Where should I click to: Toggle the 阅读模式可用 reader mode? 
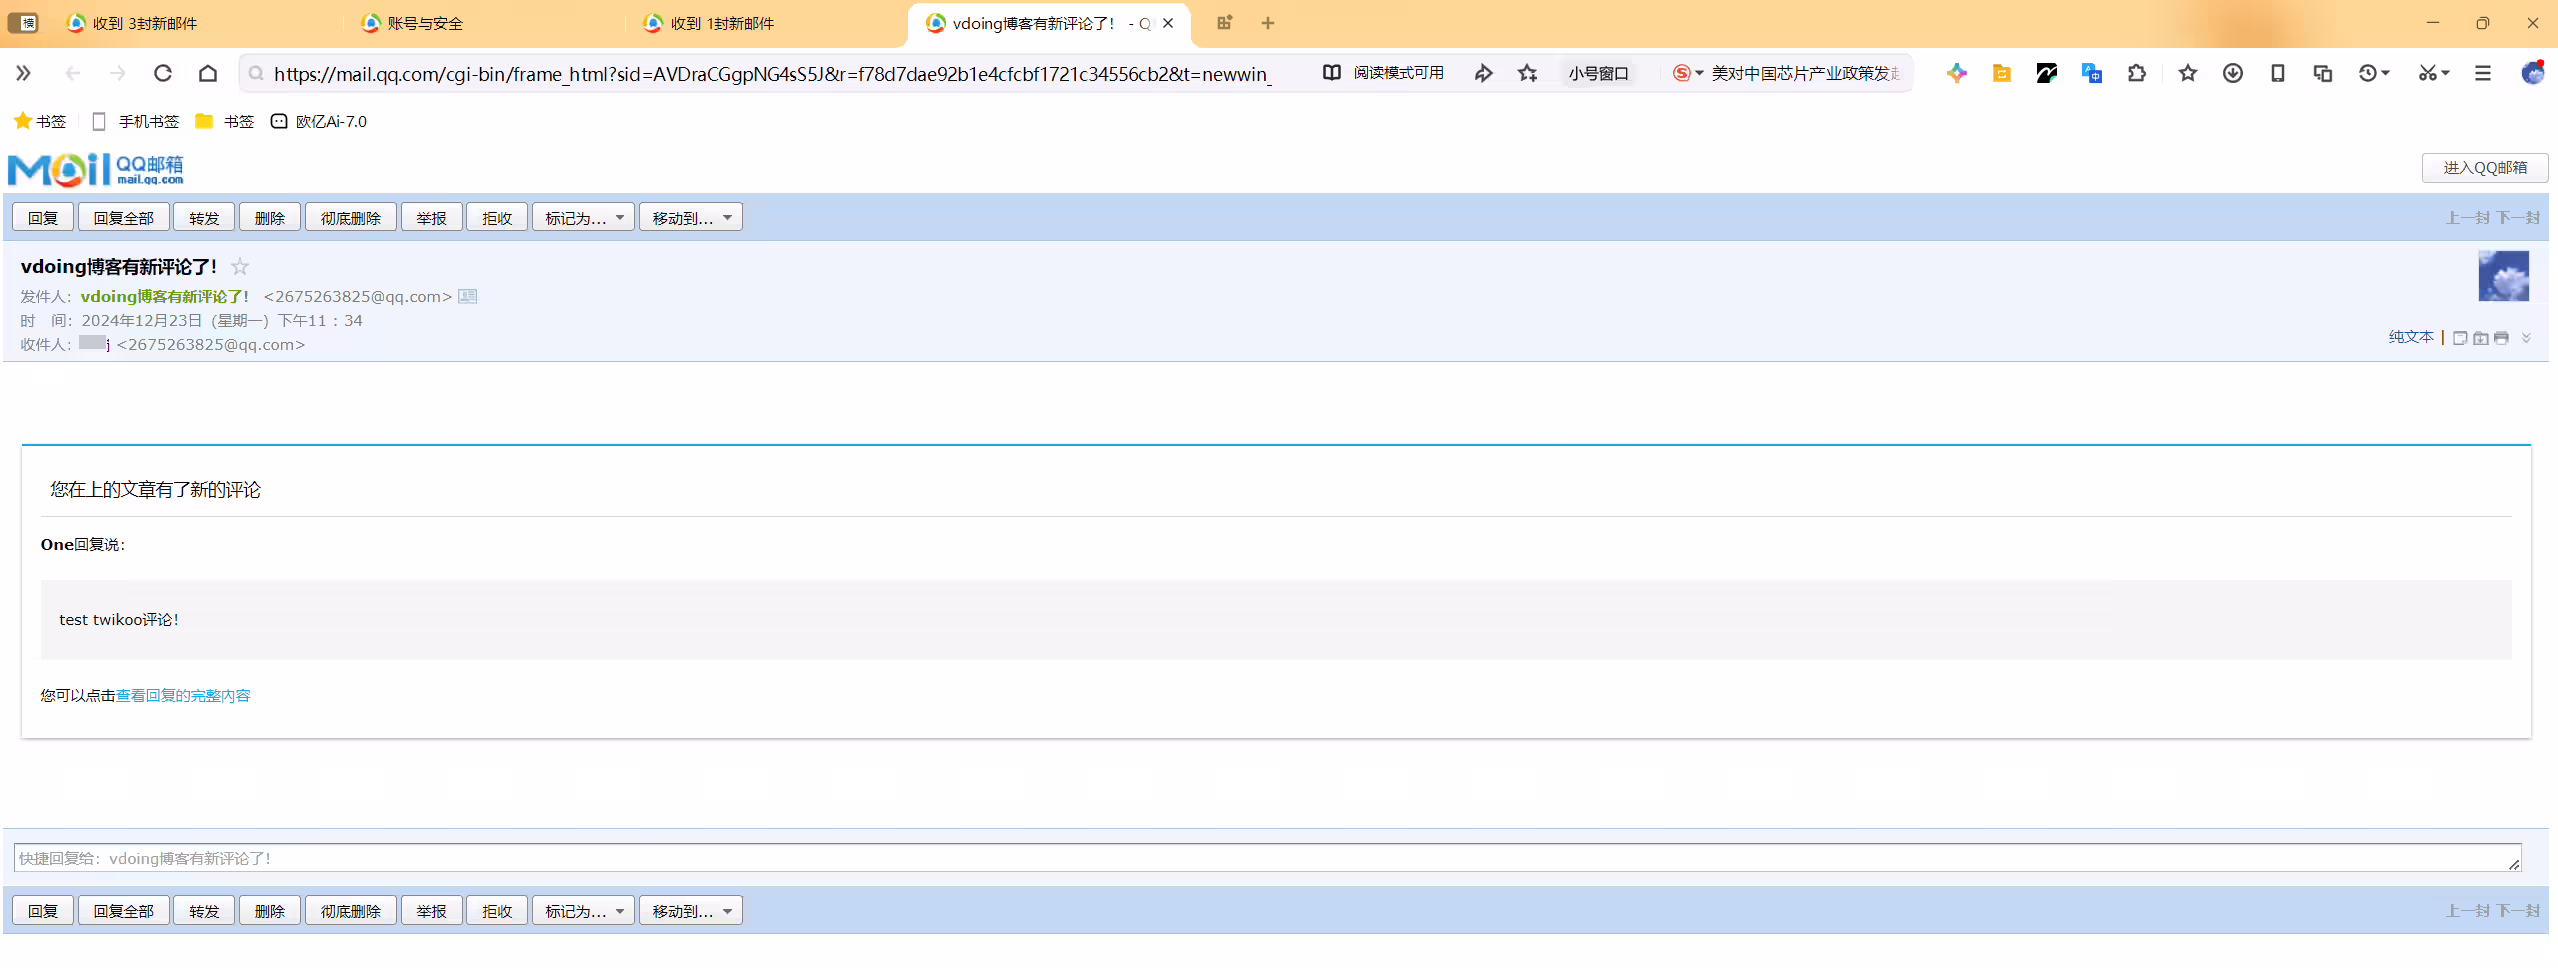tap(1383, 73)
